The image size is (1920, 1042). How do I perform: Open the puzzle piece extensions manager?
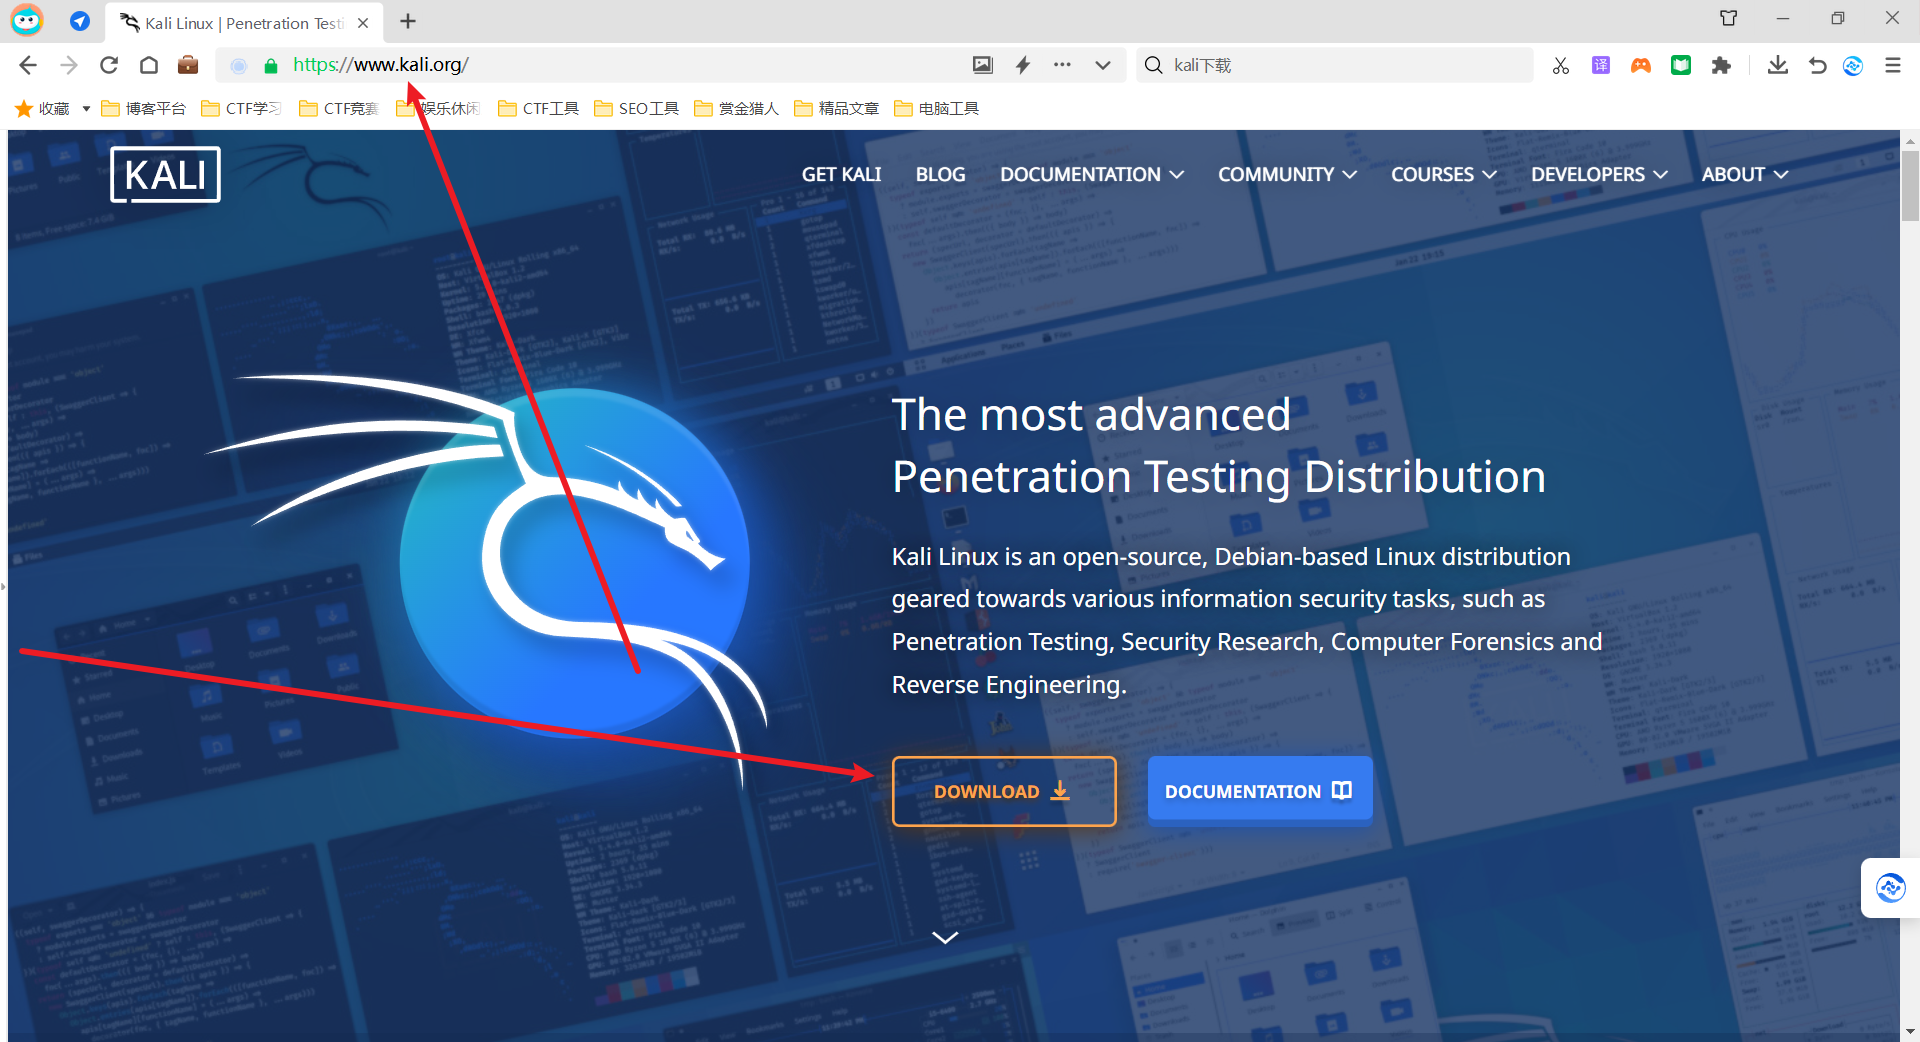click(x=1721, y=66)
